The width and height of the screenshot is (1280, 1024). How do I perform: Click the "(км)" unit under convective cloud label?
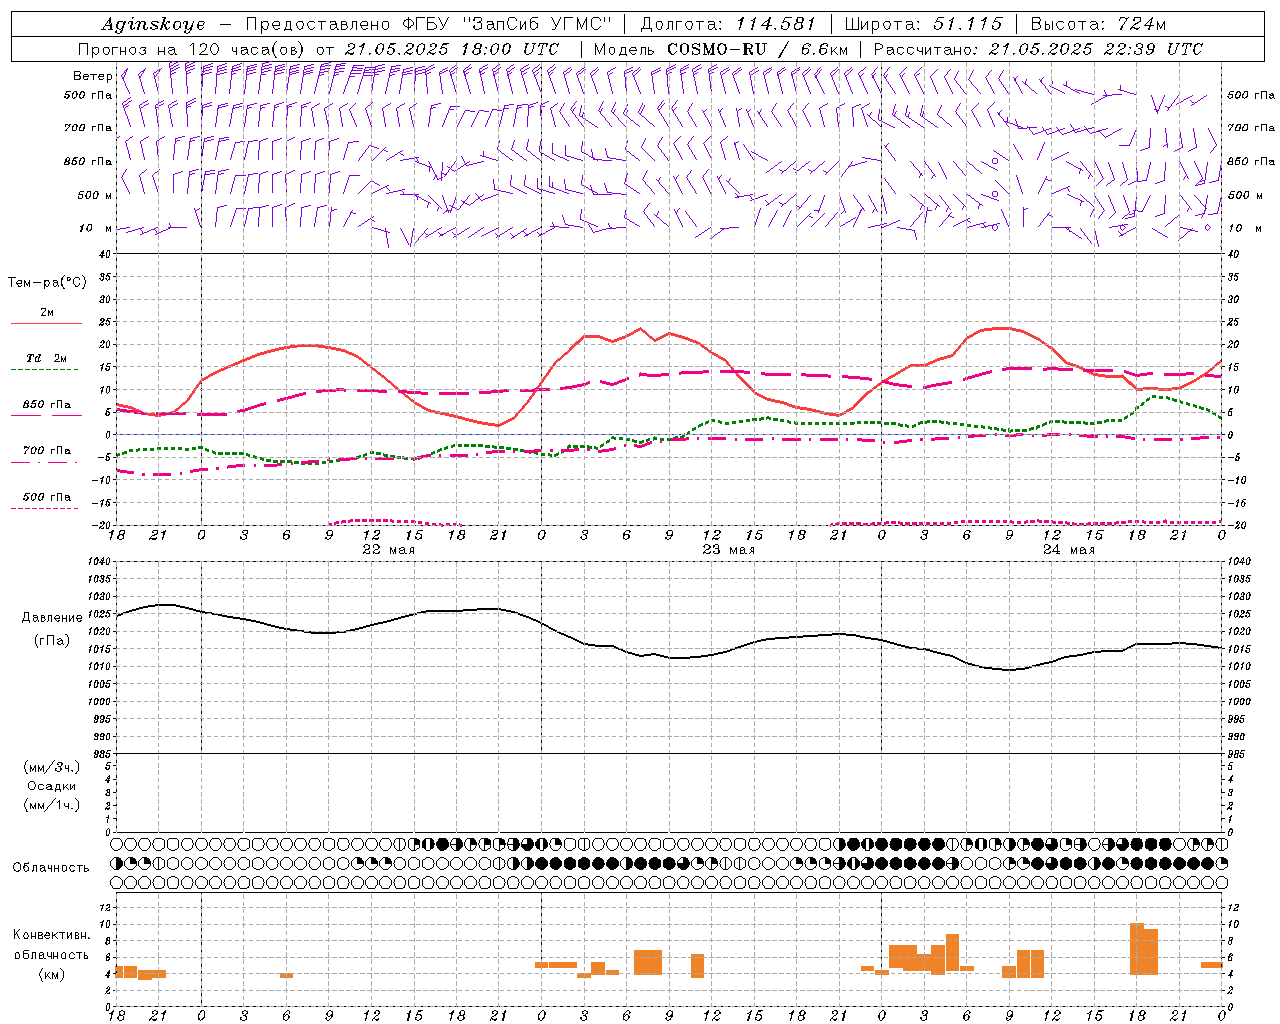[x=52, y=974]
